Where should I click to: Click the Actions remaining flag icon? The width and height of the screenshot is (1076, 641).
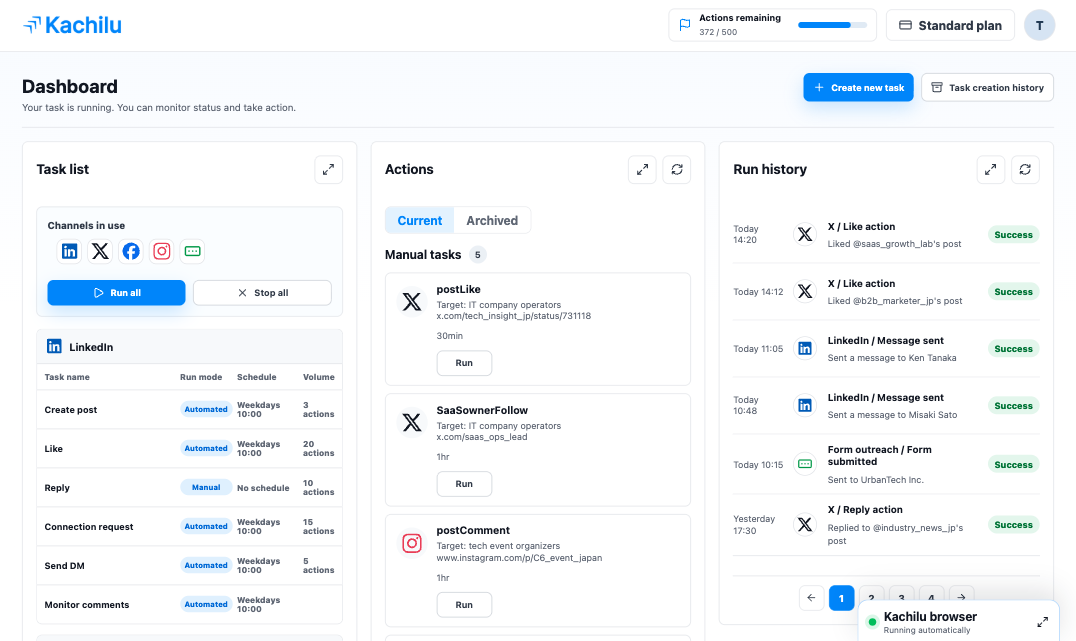click(x=684, y=25)
